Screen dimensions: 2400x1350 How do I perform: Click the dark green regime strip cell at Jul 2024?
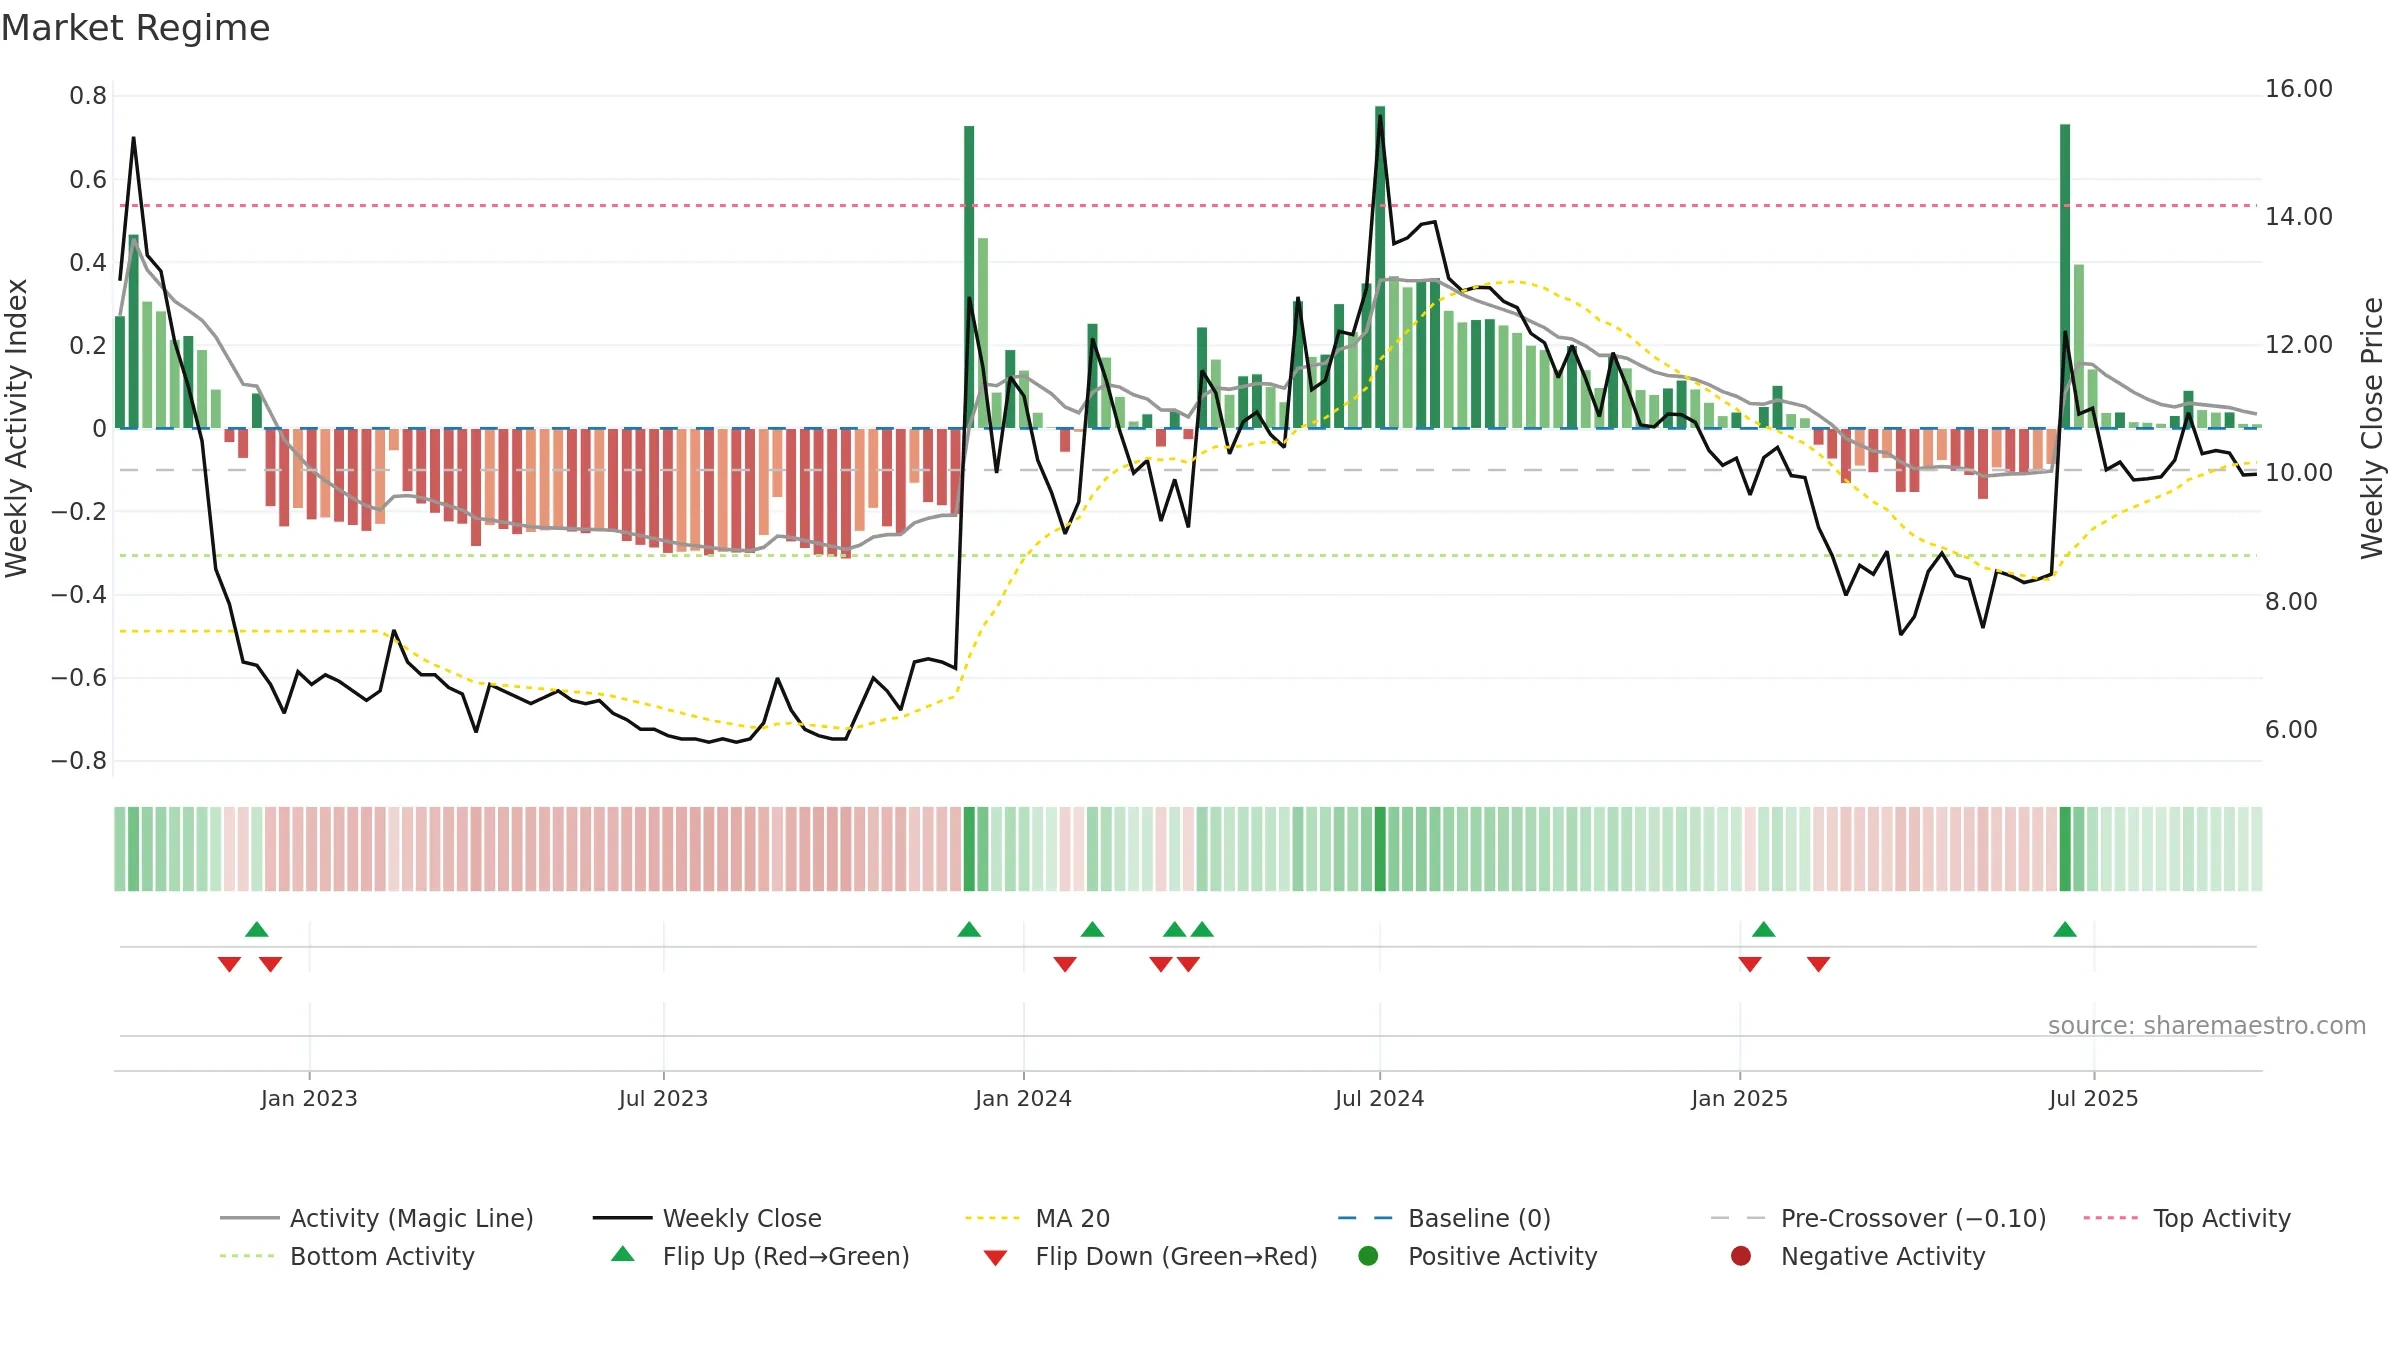(1380, 849)
